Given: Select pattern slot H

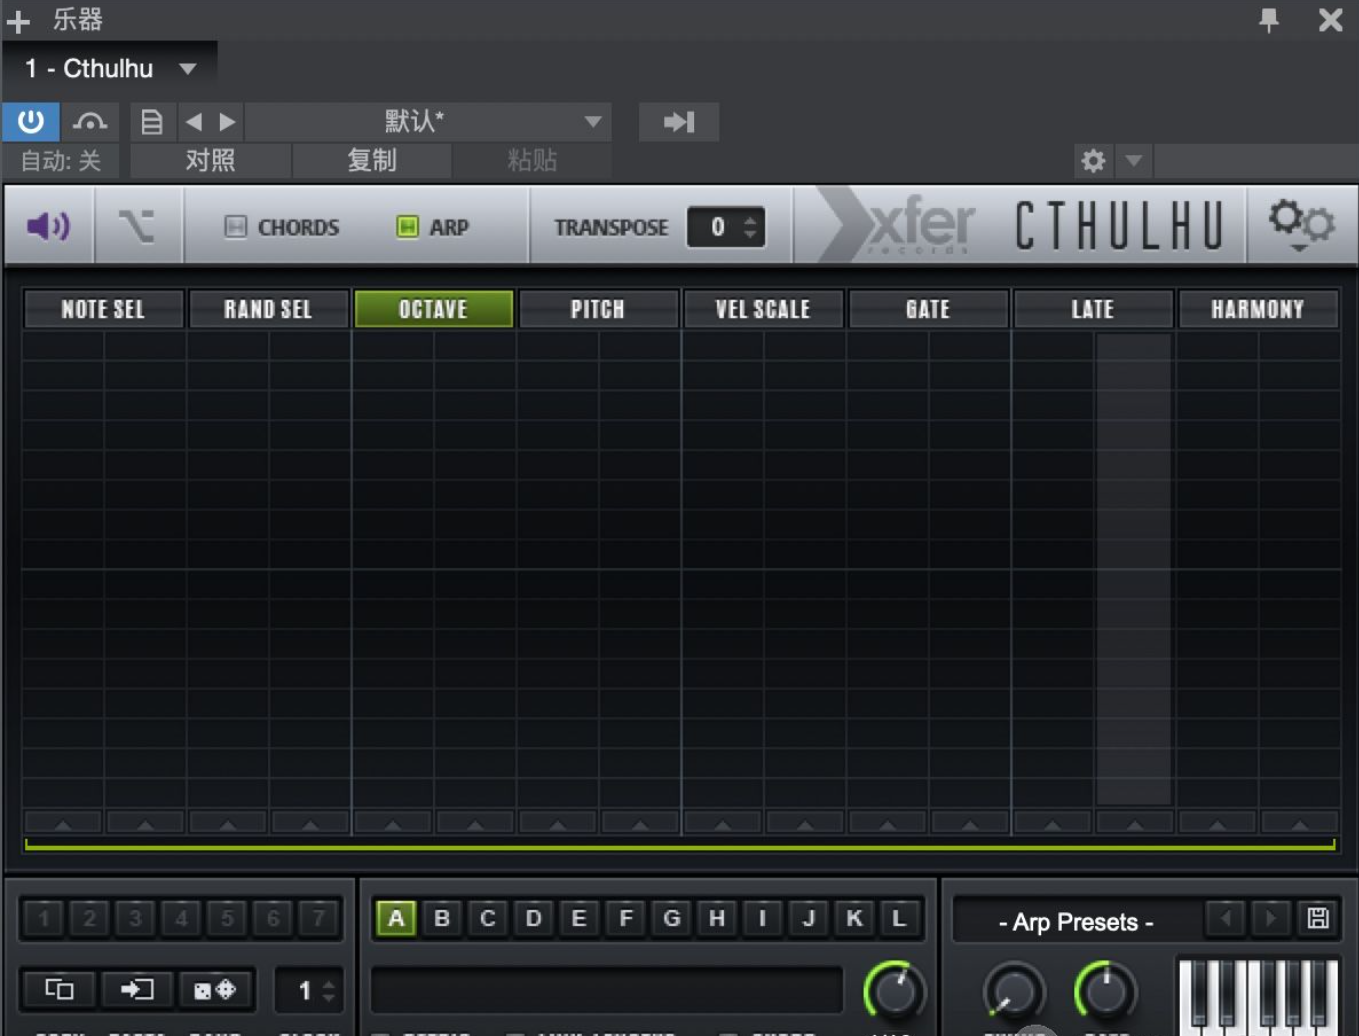Looking at the screenshot, I should pos(717,918).
